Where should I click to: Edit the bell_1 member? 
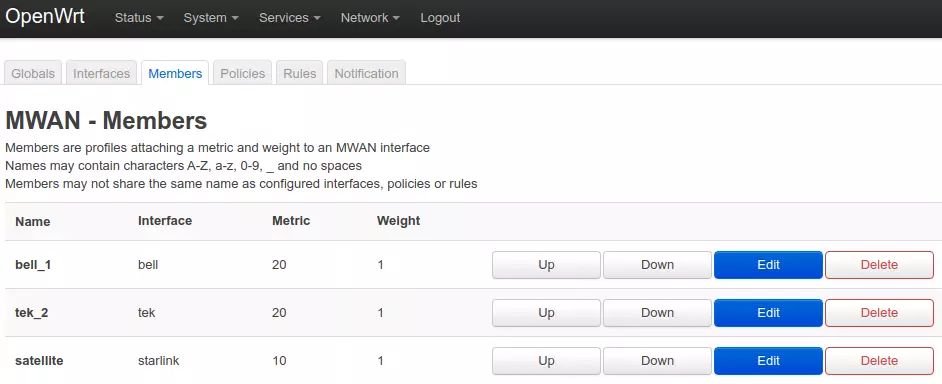click(x=768, y=265)
